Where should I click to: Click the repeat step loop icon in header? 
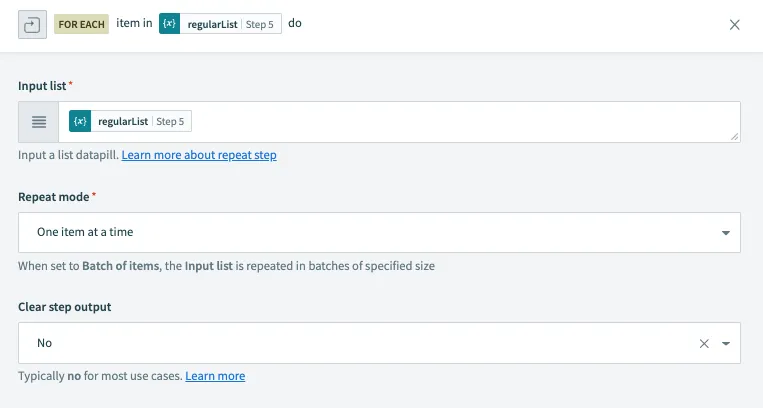pyautogui.click(x=30, y=25)
